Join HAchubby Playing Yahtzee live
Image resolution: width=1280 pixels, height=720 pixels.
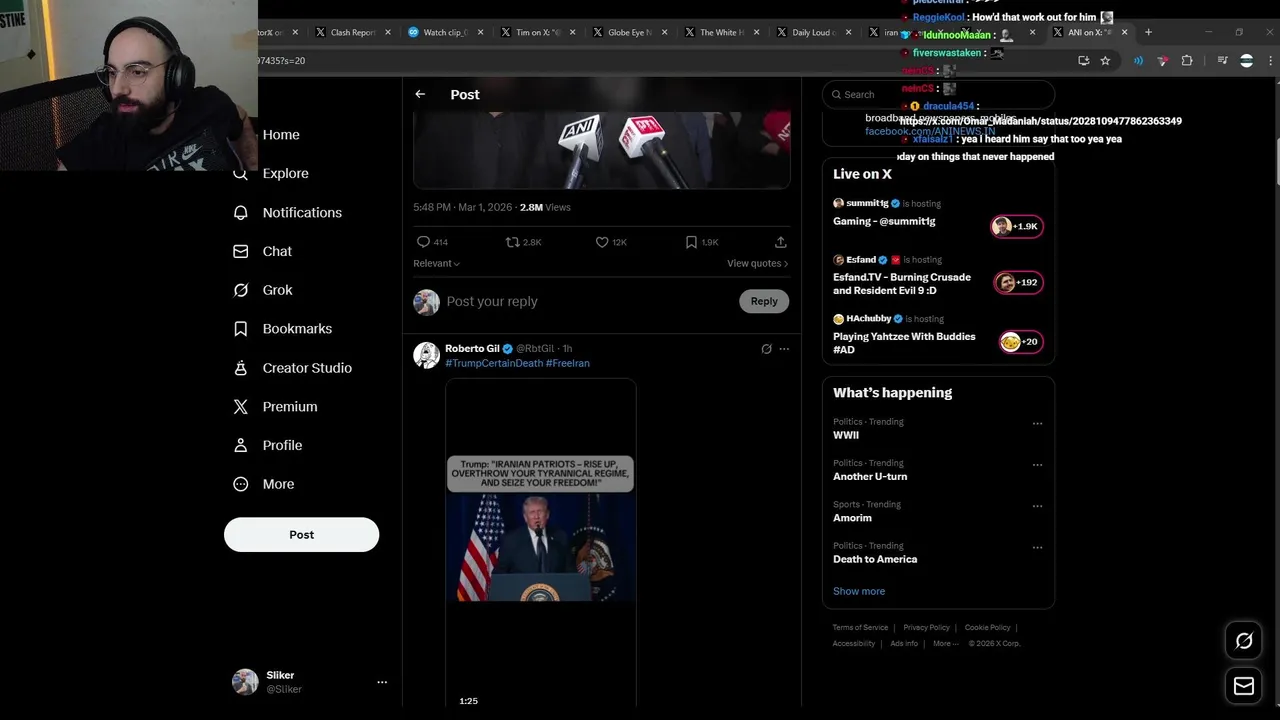point(938,334)
